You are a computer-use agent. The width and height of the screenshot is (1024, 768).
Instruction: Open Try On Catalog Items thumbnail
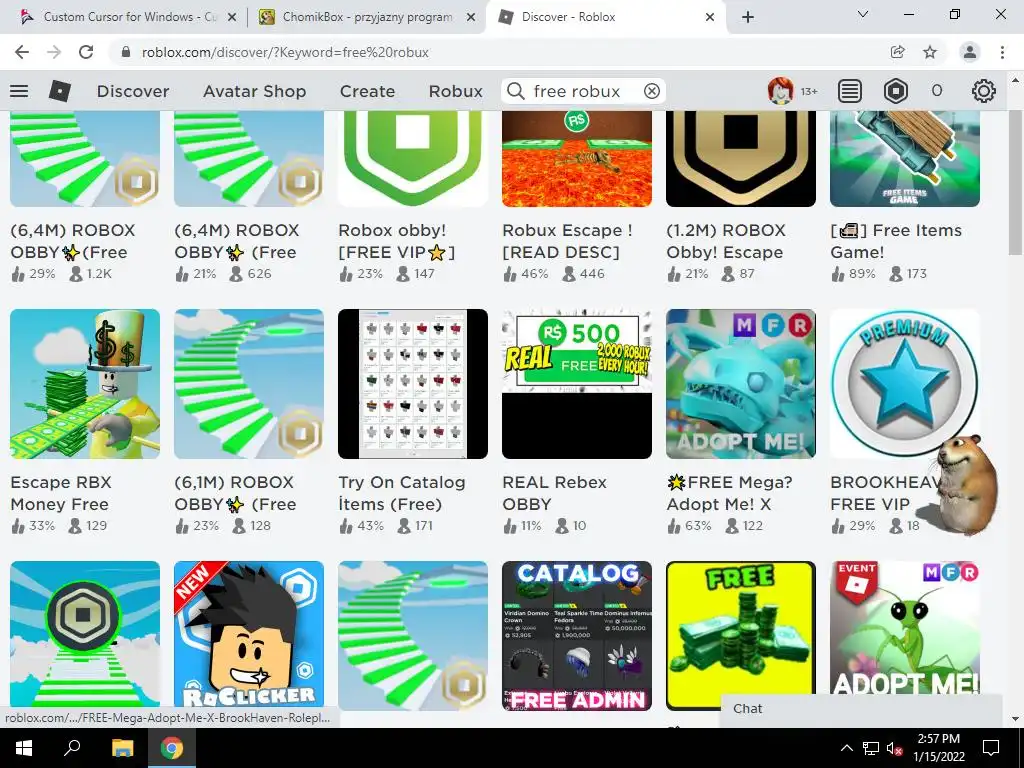(x=413, y=384)
